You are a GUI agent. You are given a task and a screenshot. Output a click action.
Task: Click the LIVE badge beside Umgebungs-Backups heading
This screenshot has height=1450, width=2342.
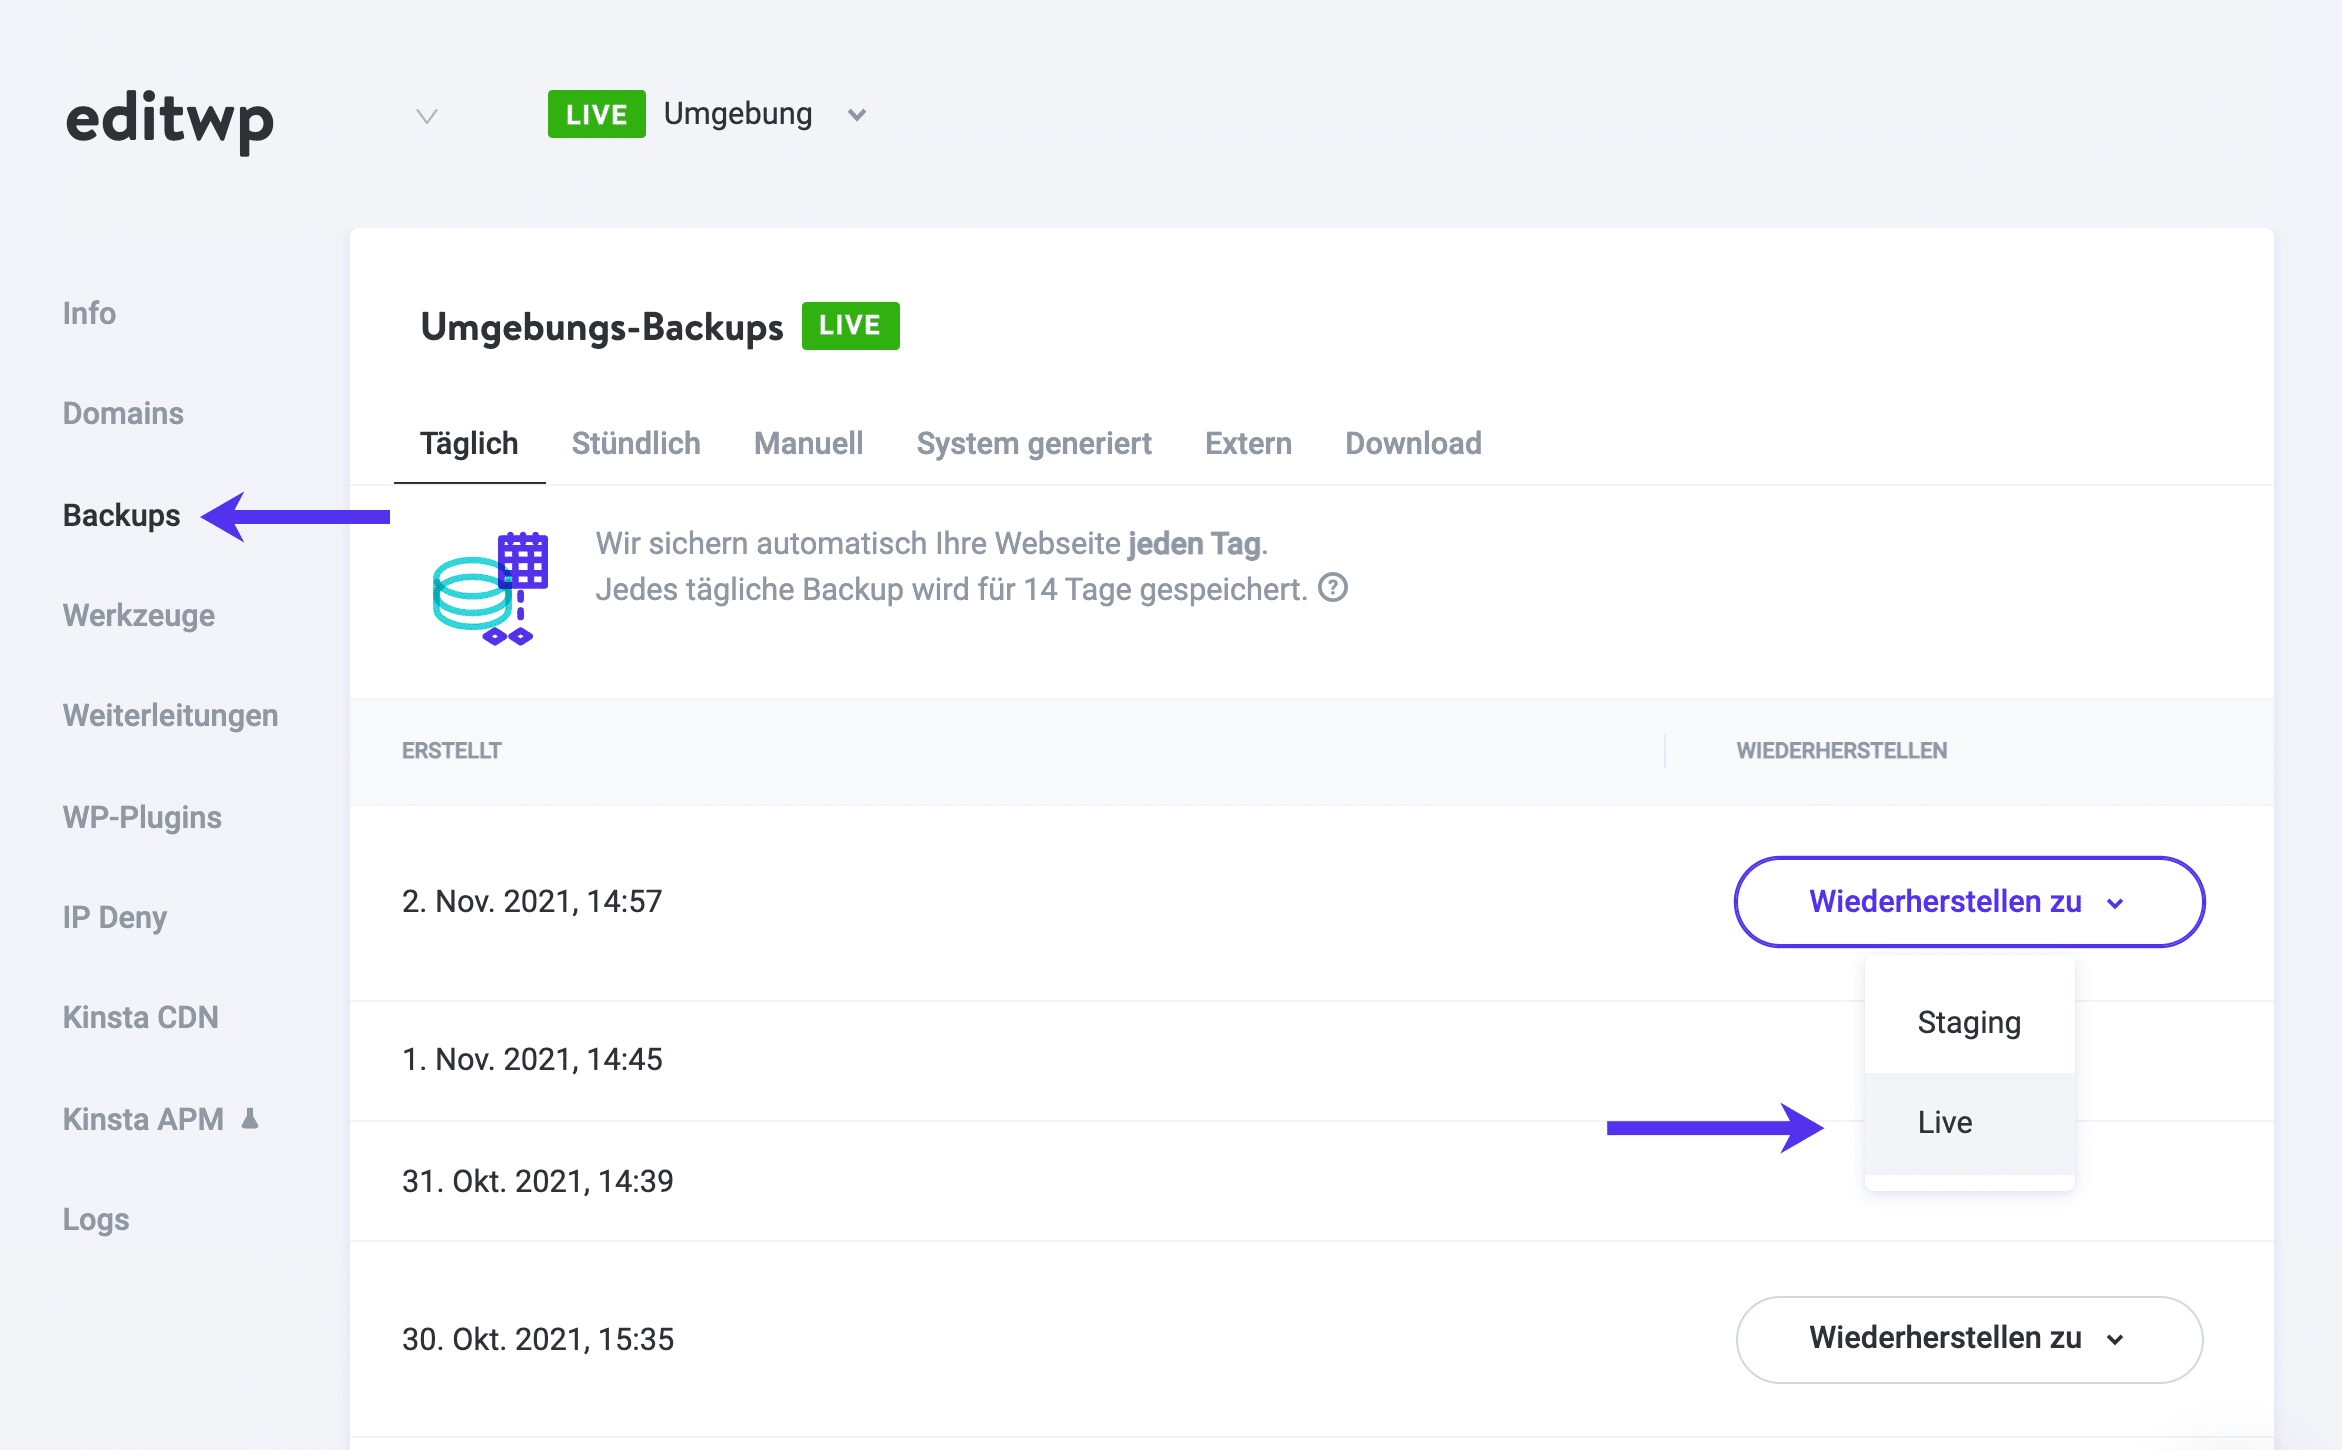(850, 325)
